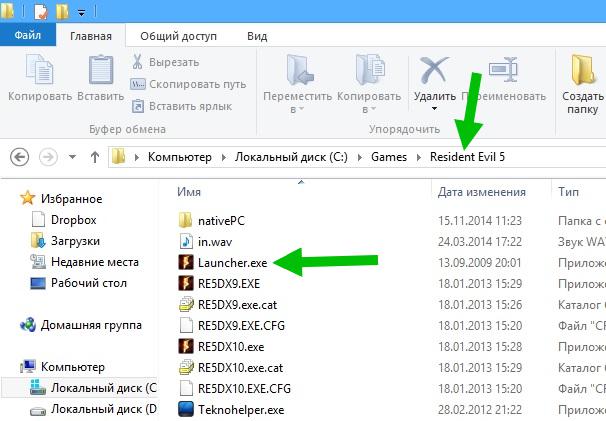Click the Вставить paste icon
Screen dimensions: 606x421
(101, 70)
